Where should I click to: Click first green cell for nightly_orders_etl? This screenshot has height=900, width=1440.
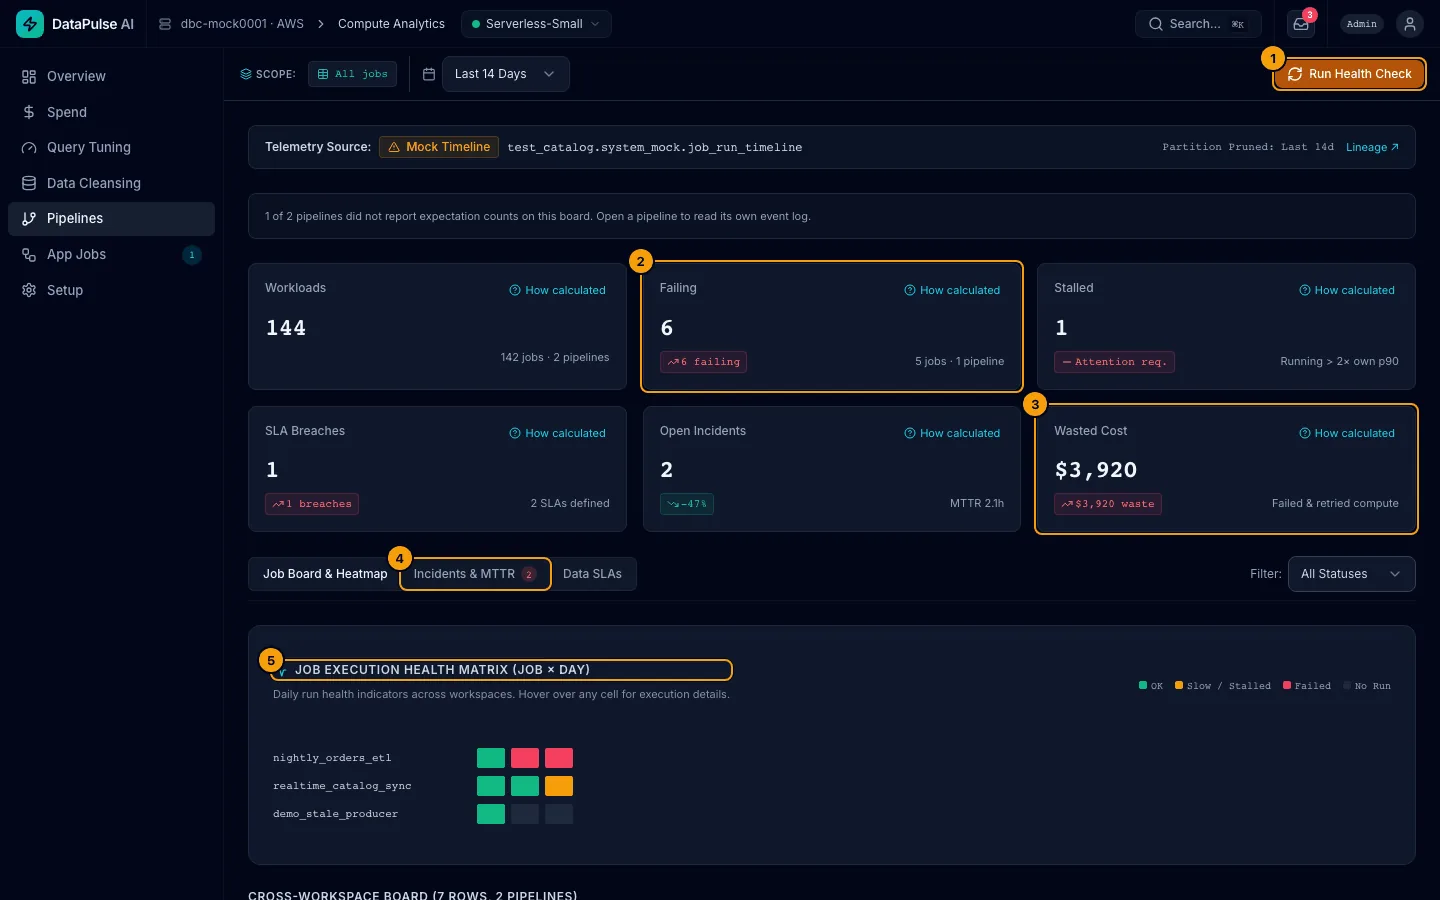(491, 758)
